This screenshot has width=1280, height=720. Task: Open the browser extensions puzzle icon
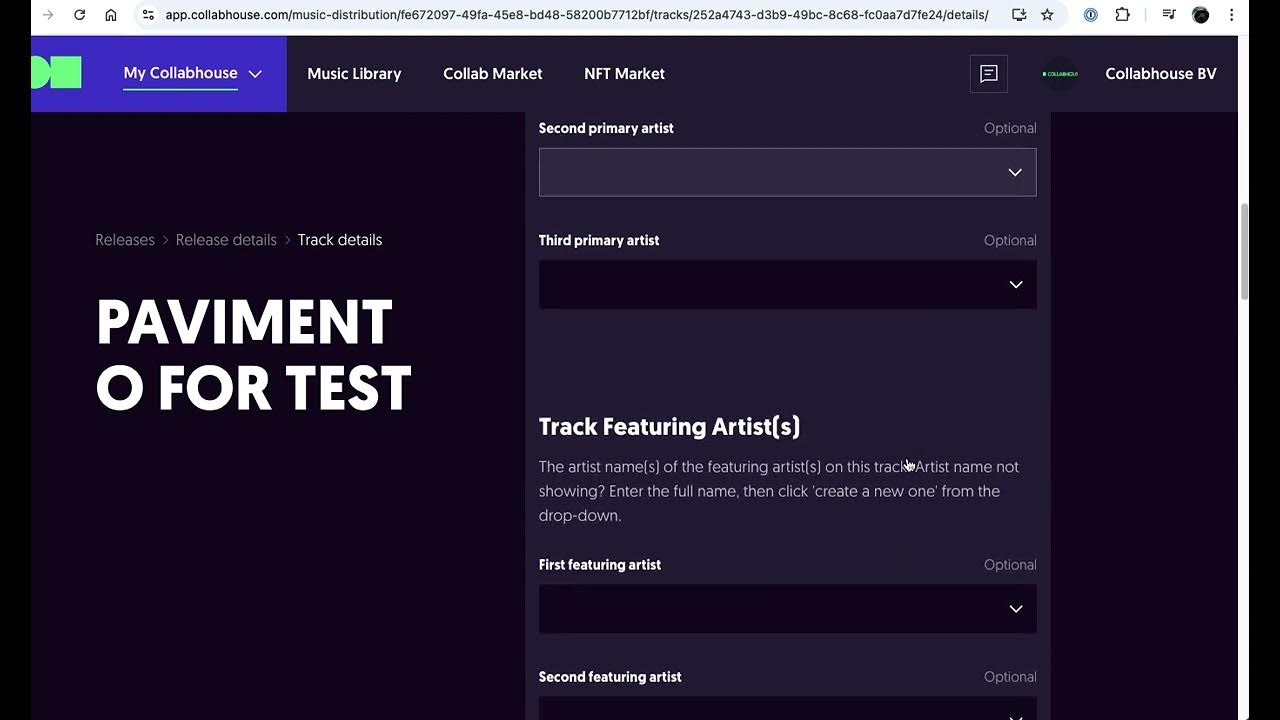1122,15
